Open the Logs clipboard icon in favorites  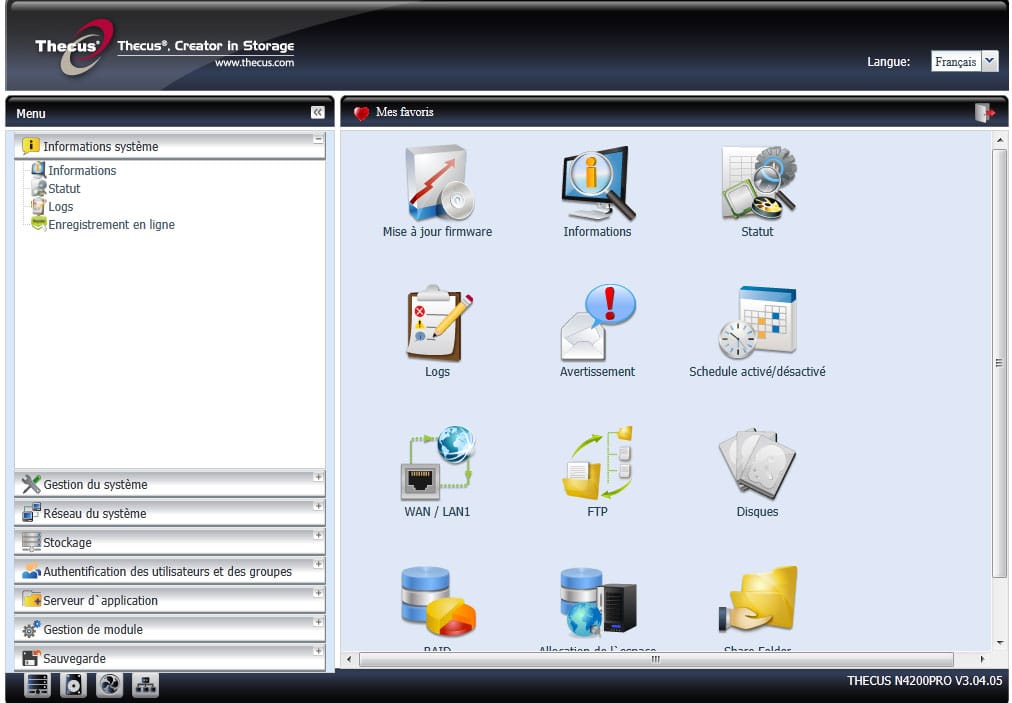tap(438, 323)
